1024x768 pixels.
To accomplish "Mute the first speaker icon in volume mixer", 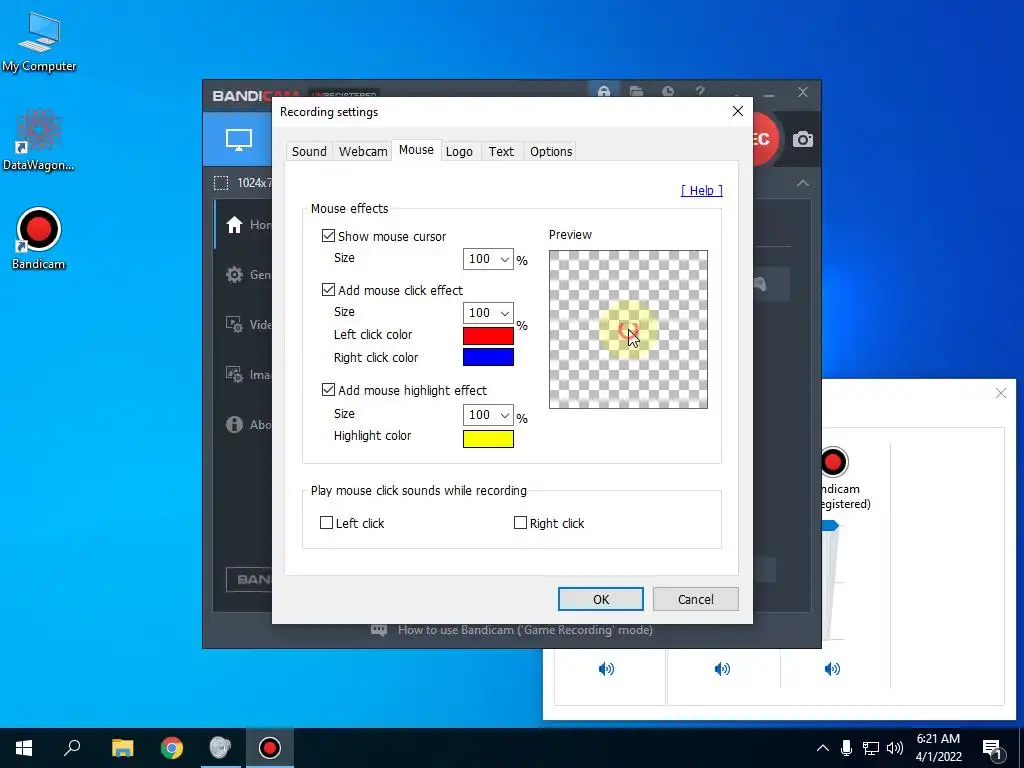I will tap(606, 669).
